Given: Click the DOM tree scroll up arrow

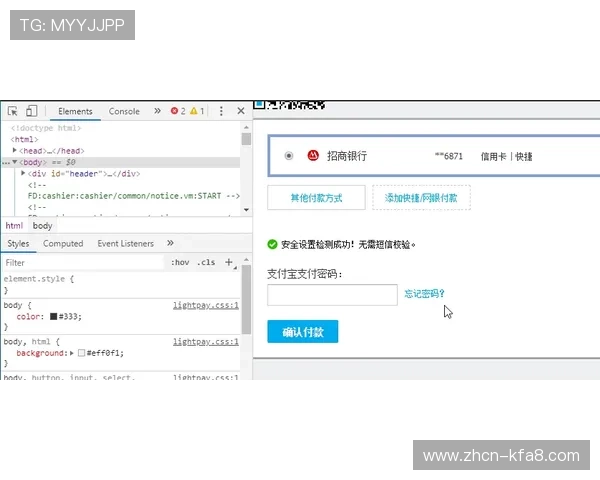Looking at the screenshot, I should (246, 127).
